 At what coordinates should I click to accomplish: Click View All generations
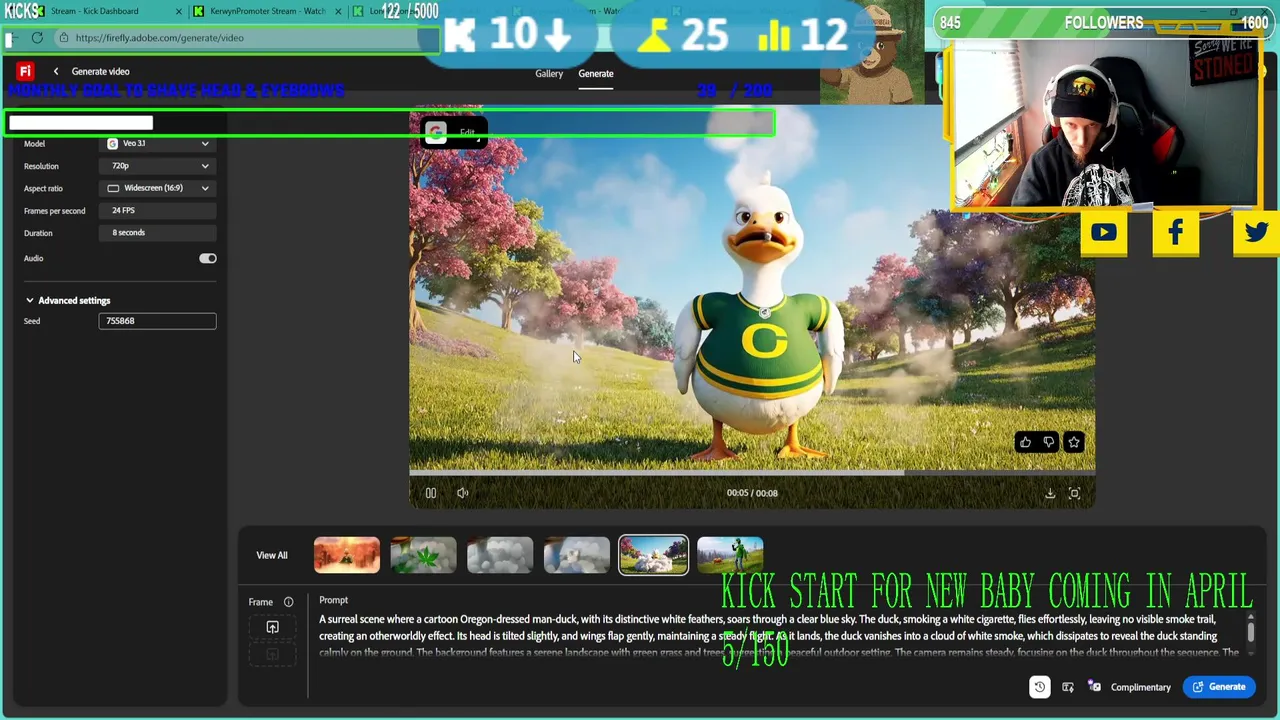click(272, 555)
